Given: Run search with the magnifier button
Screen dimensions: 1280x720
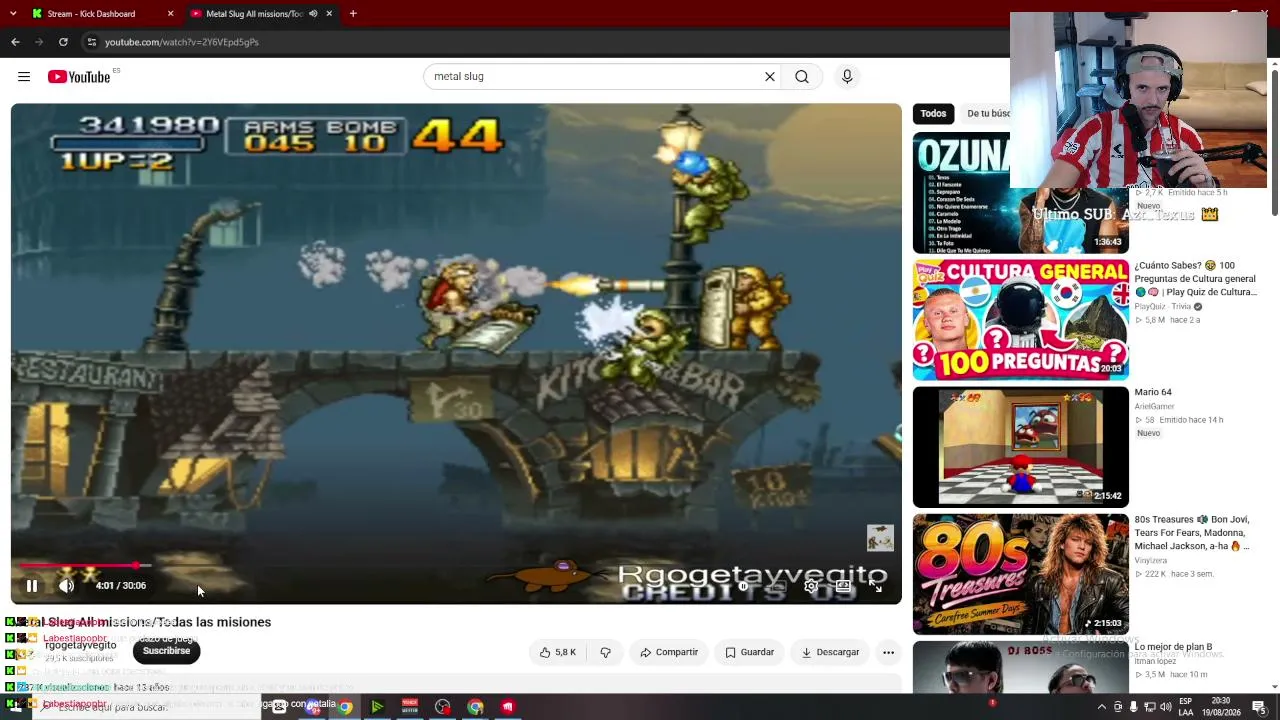Looking at the screenshot, I should [x=802, y=77].
